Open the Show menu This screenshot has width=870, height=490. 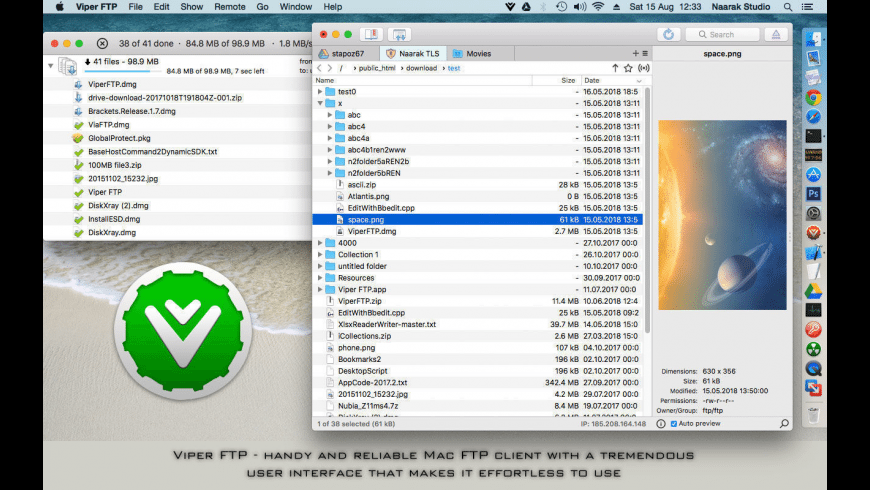pyautogui.click(x=191, y=7)
